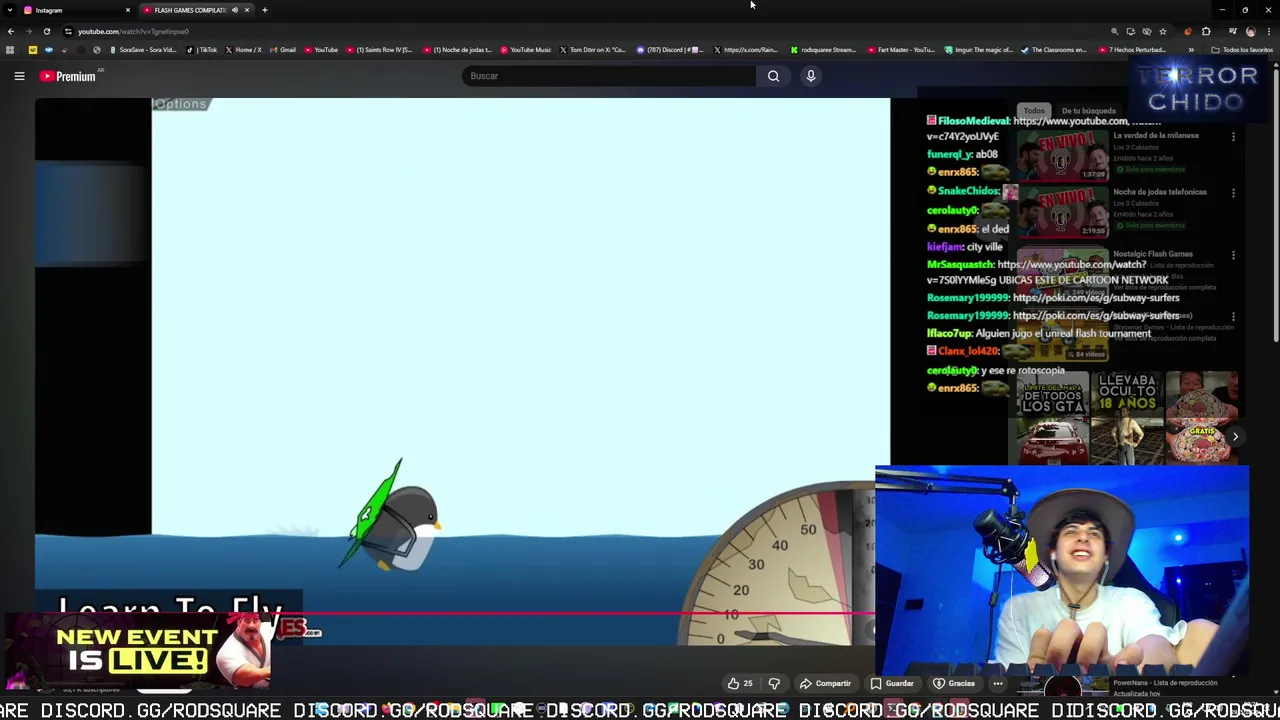The width and height of the screenshot is (1280, 720).
Task: Open the tab search dropdown arrow
Action: pos(9,10)
